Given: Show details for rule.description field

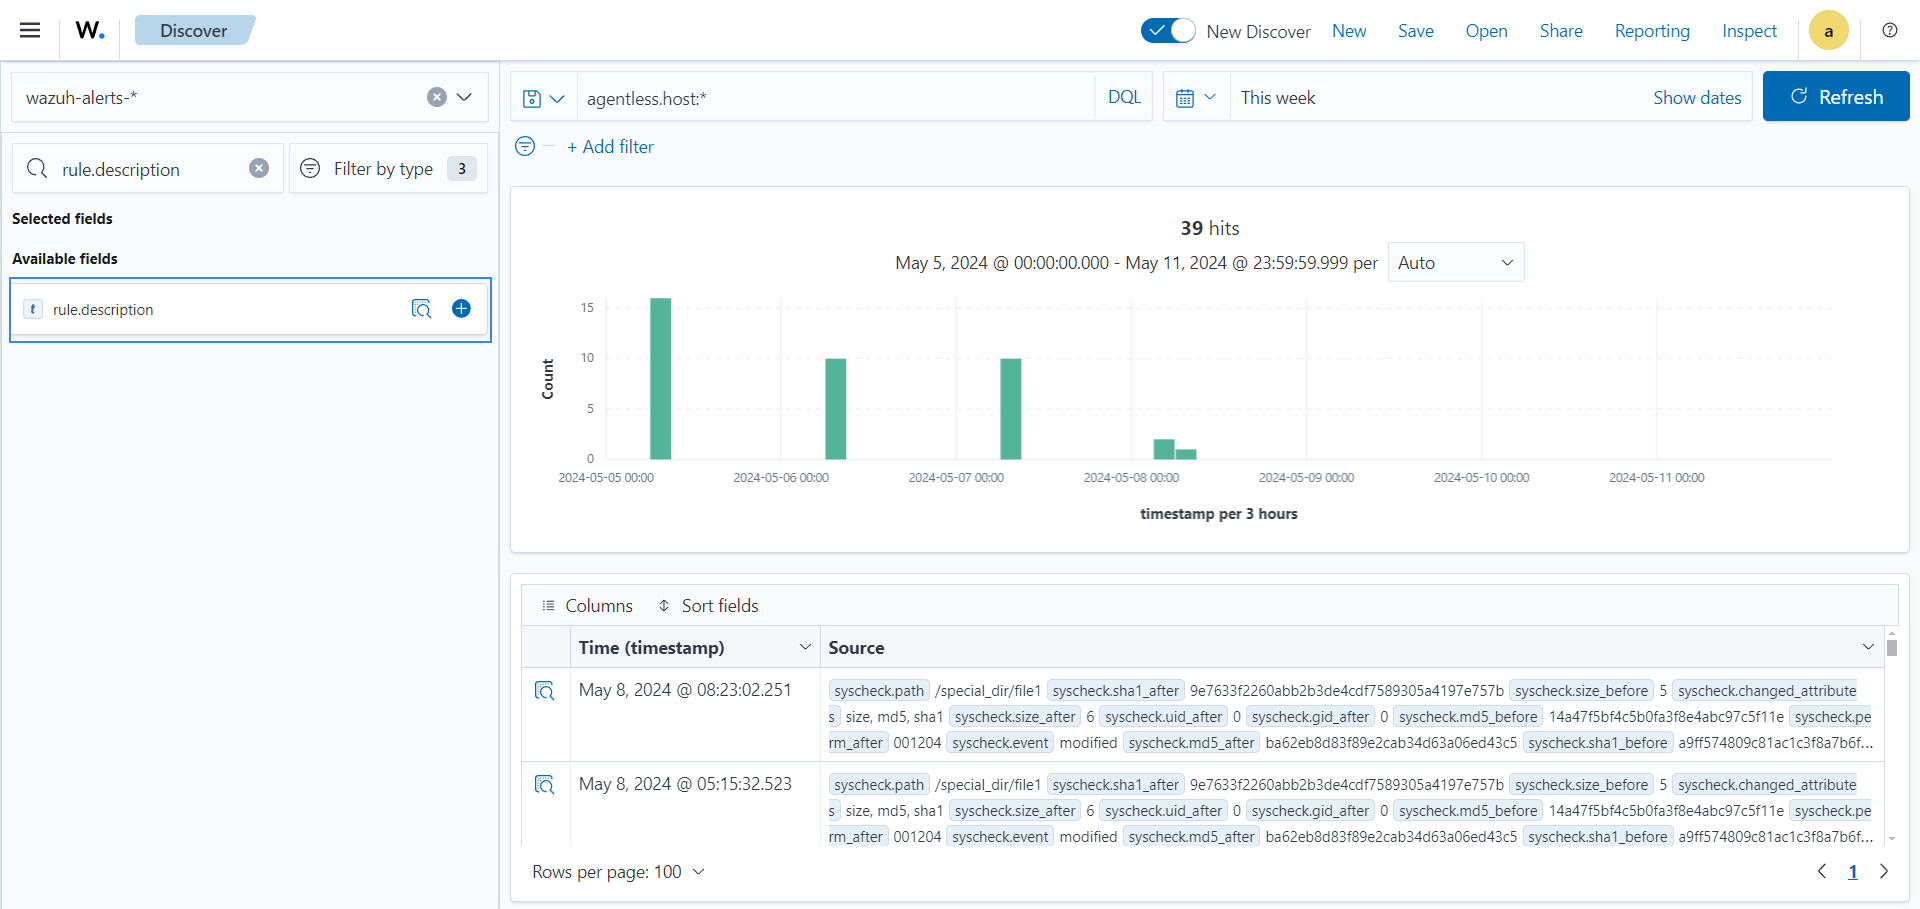Looking at the screenshot, I should [x=421, y=309].
